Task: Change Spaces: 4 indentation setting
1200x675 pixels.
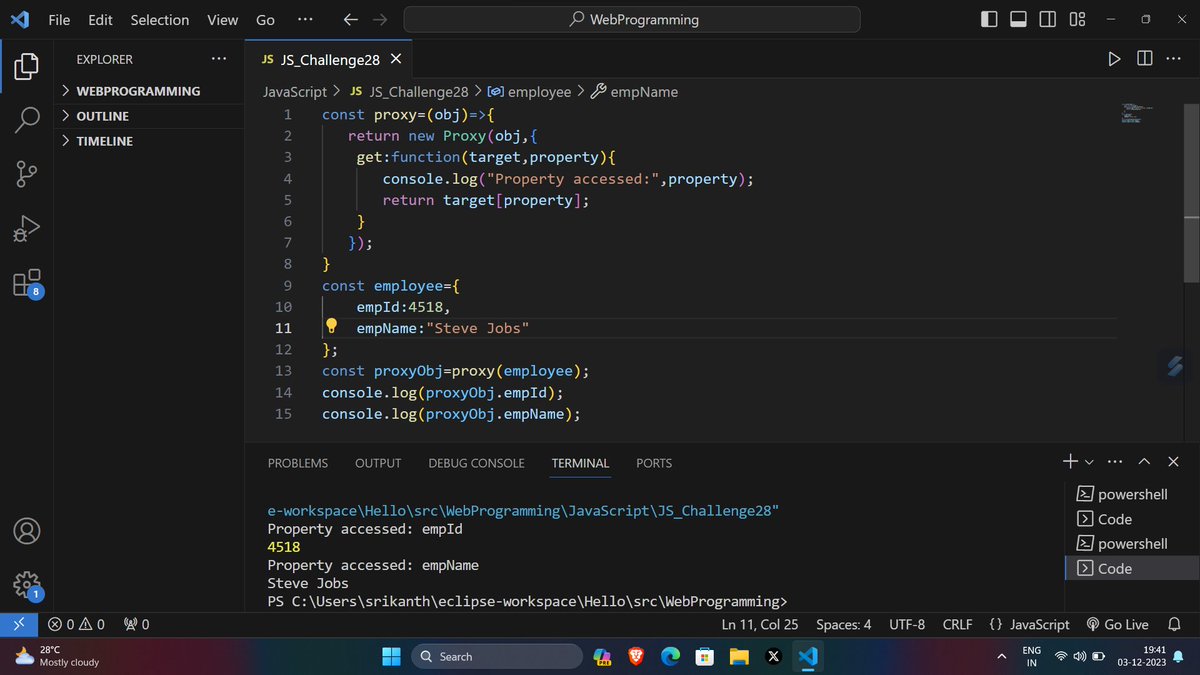Action: [843, 624]
